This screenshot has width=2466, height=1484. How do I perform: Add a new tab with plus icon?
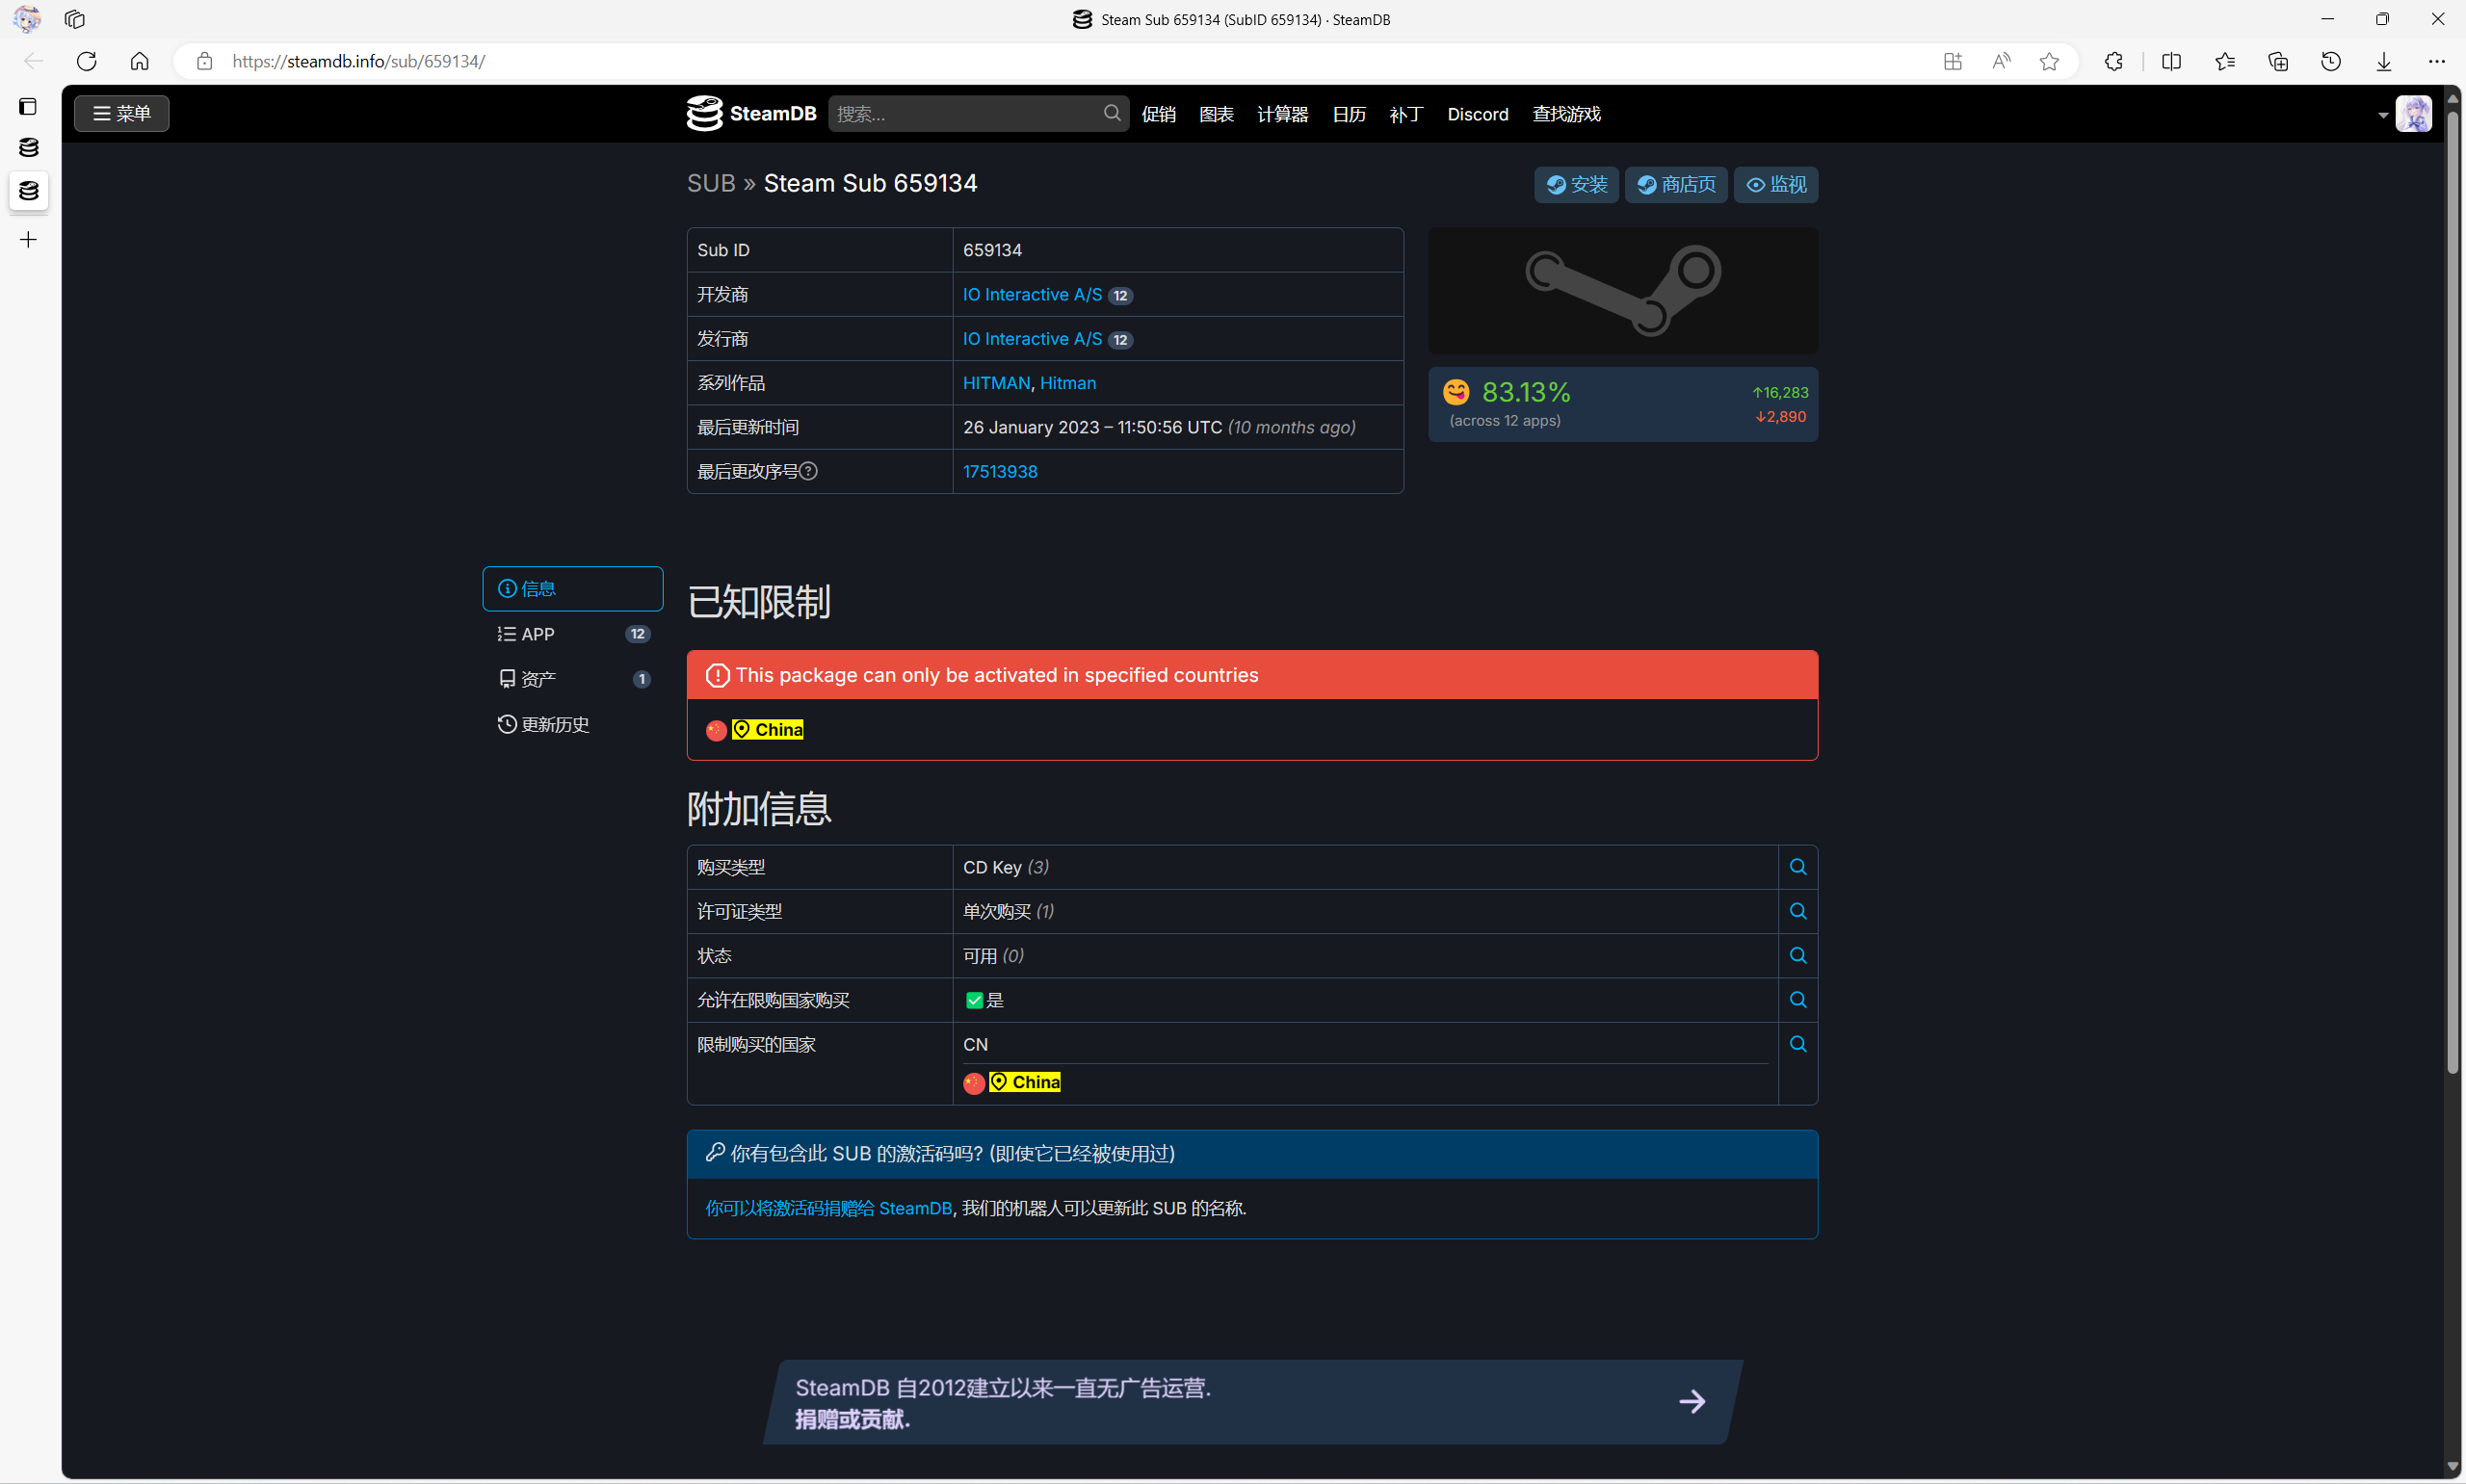click(x=28, y=239)
